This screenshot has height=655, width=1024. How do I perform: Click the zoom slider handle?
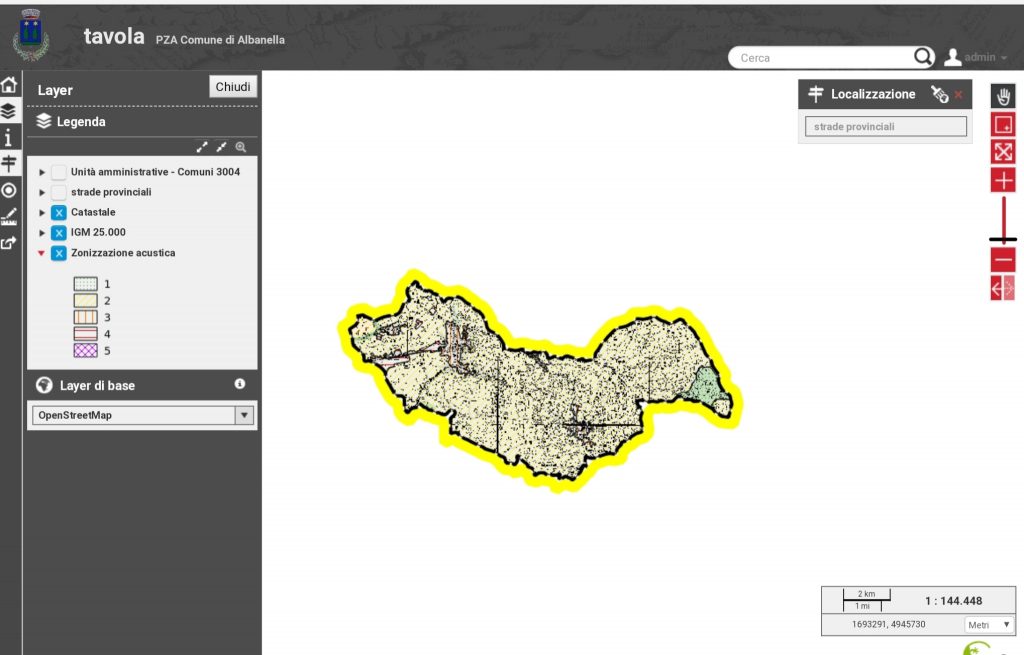(x=1003, y=240)
